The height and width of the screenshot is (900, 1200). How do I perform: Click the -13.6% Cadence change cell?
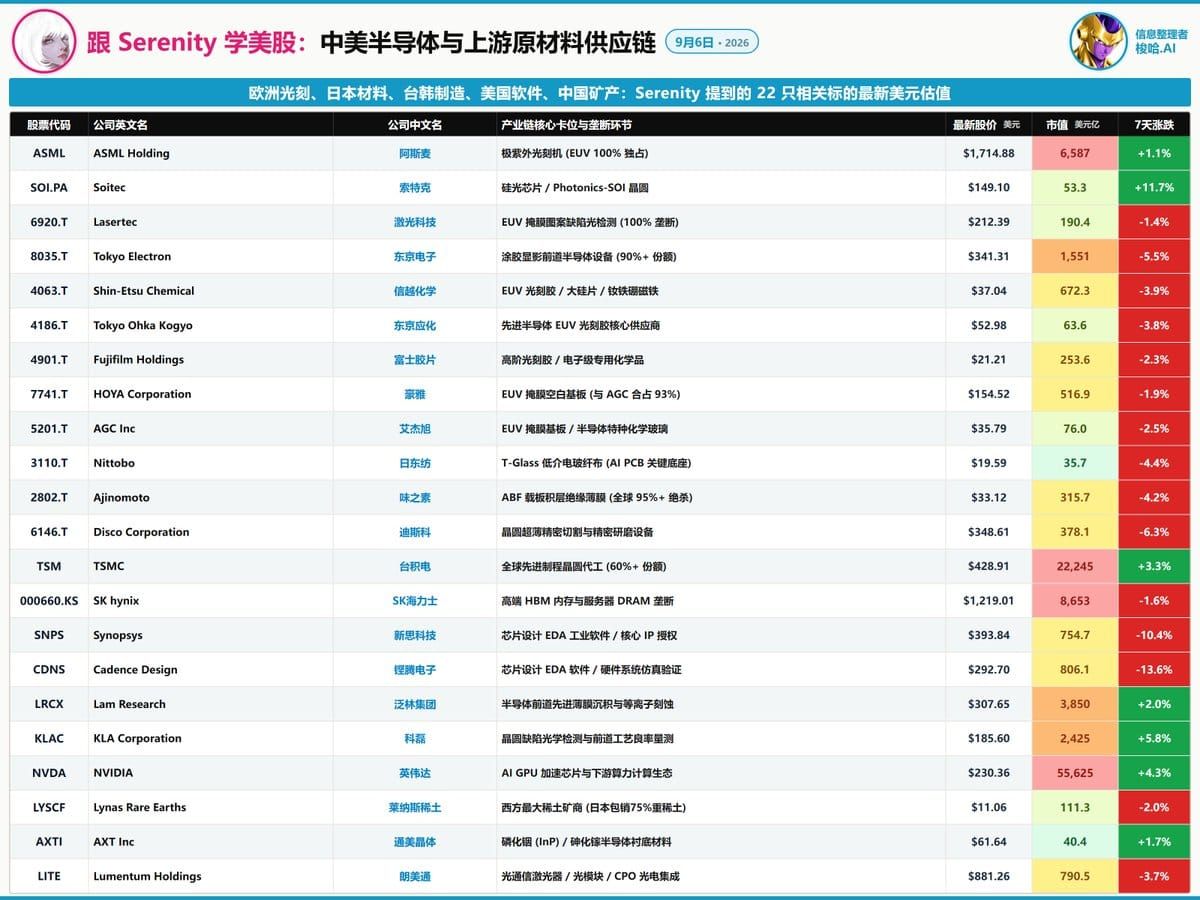pos(1154,670)
